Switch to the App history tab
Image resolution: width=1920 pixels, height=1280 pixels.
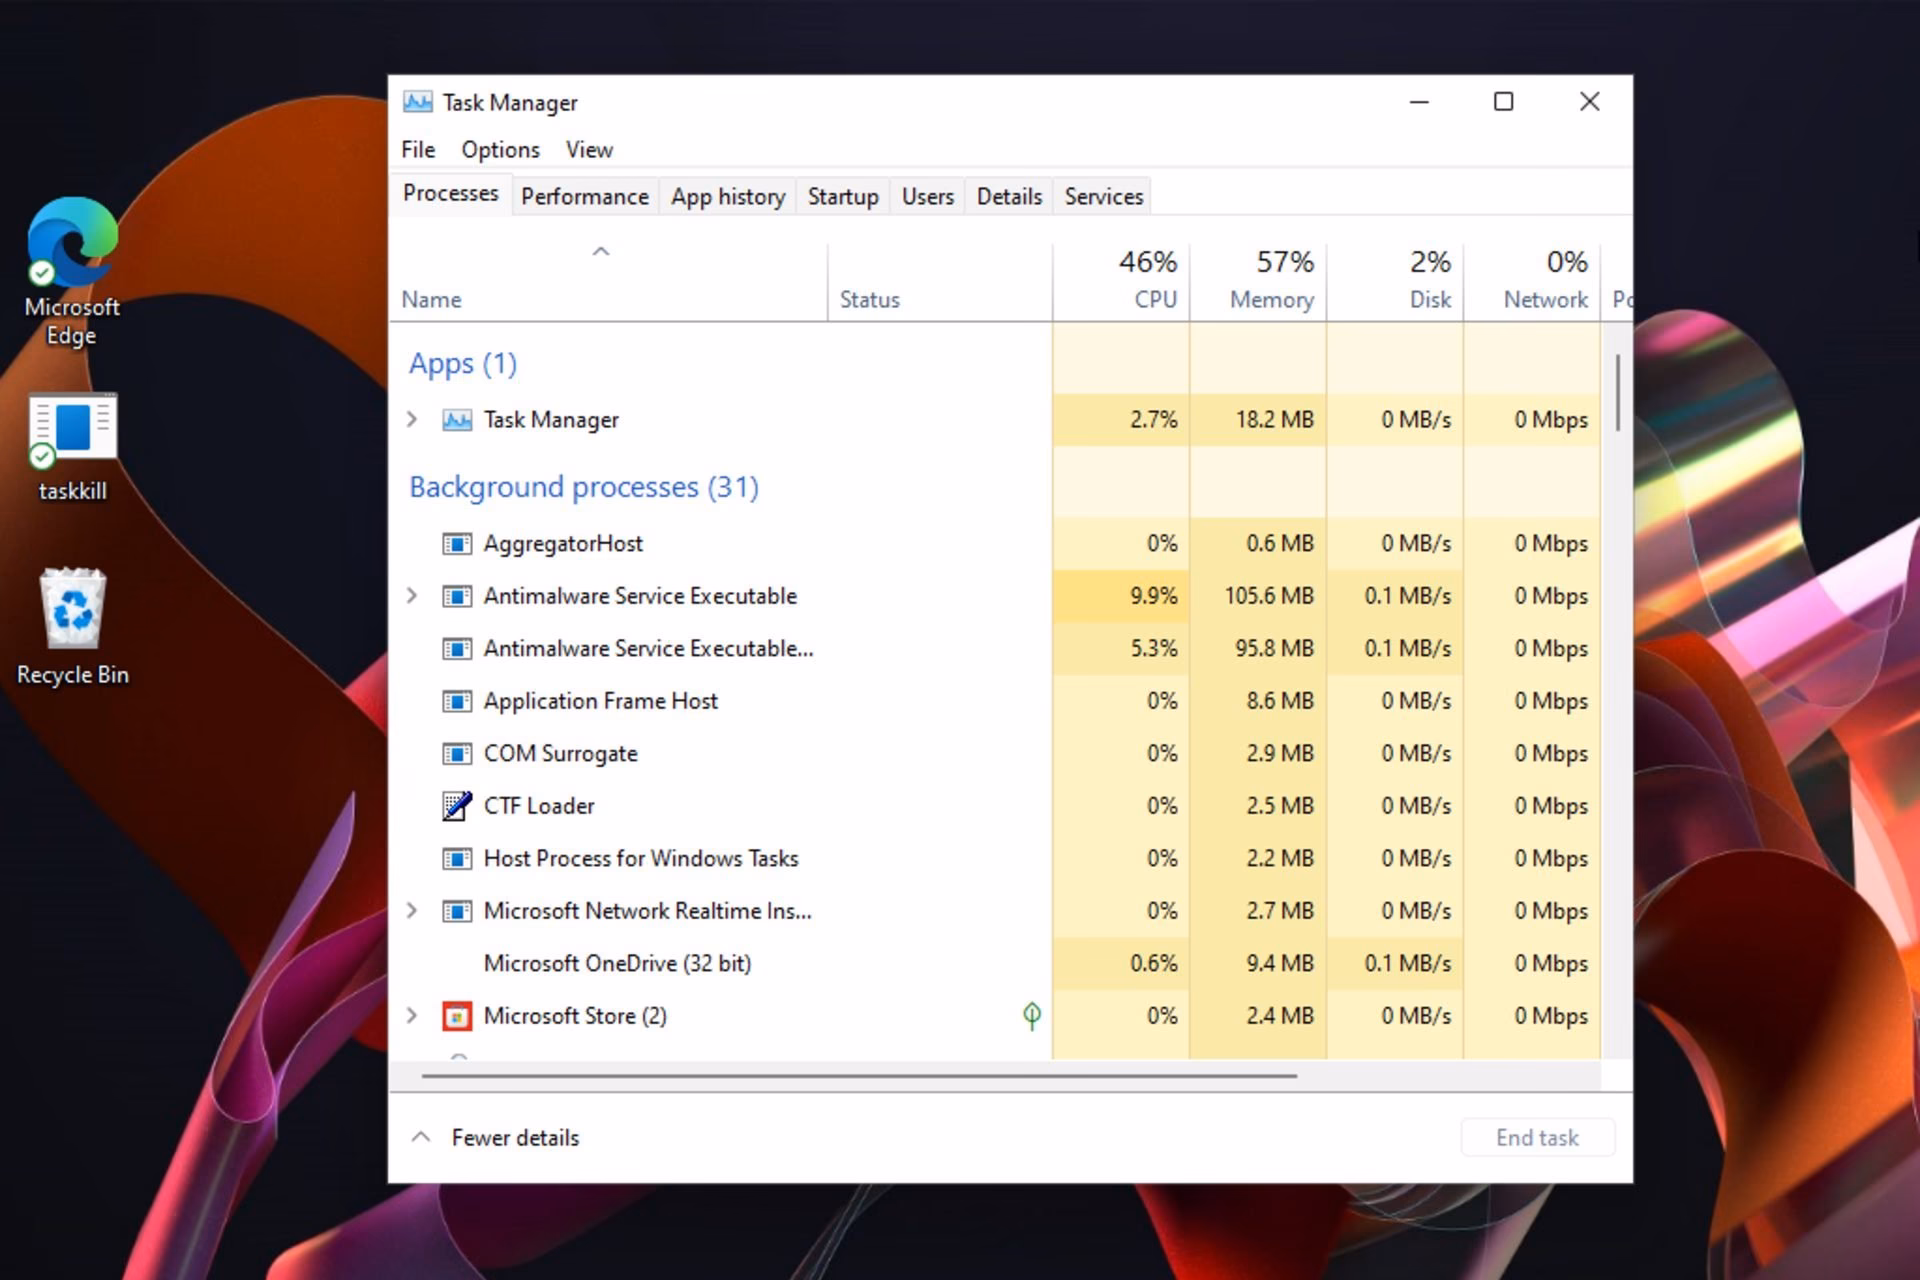click(x=728, y=197)
